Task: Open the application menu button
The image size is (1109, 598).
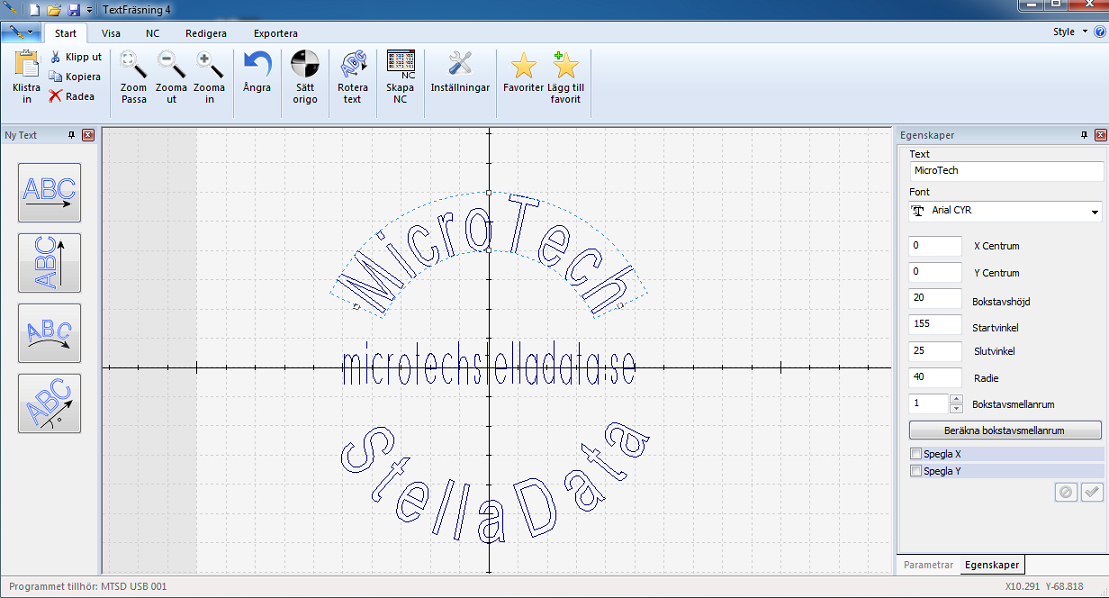Action: pos(21,33)
